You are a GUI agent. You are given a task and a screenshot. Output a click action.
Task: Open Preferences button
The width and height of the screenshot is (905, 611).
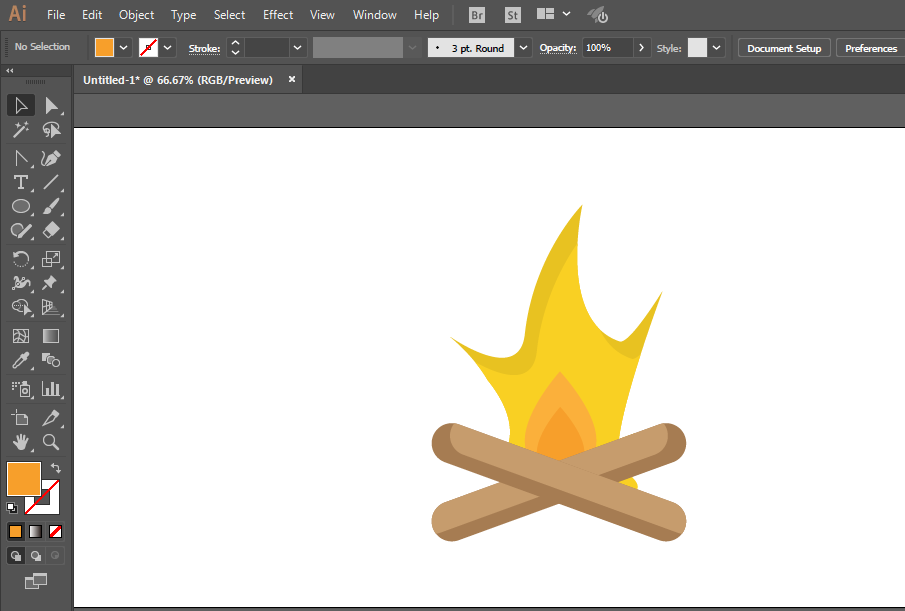tap(870, 48)
